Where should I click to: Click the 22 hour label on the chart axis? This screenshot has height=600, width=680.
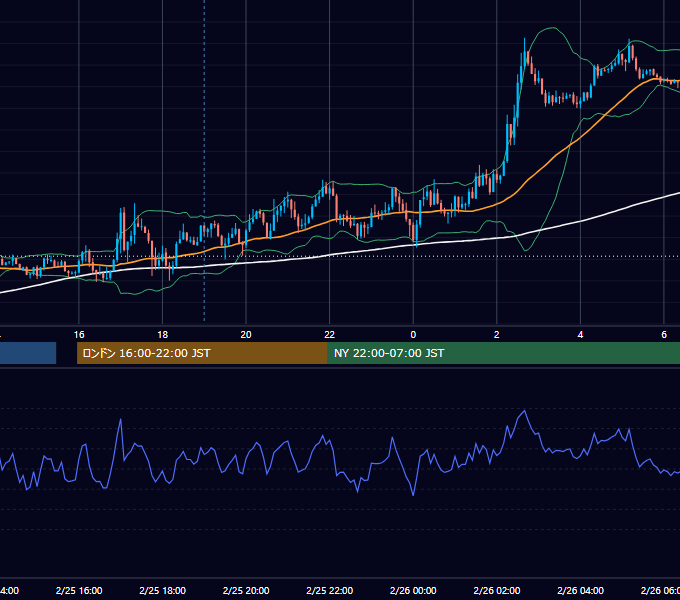330,335
